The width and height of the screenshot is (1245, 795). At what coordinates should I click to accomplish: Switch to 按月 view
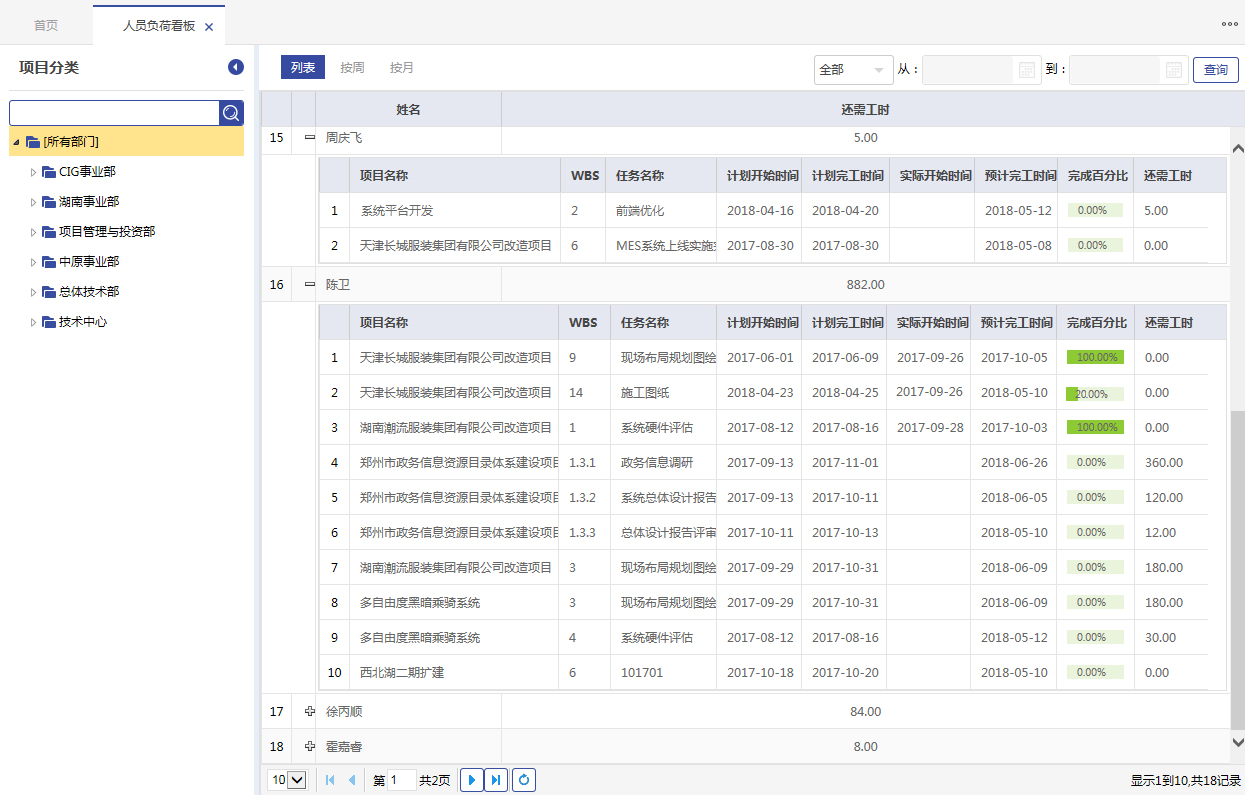point(402,68)
